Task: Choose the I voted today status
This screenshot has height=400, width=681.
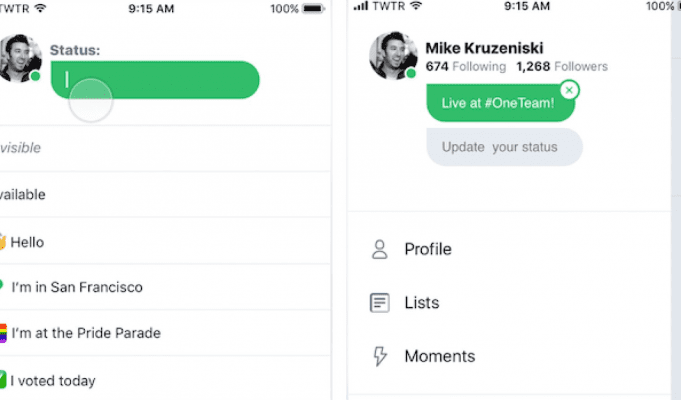Action: pyautogui.click(x=165, y=380)
